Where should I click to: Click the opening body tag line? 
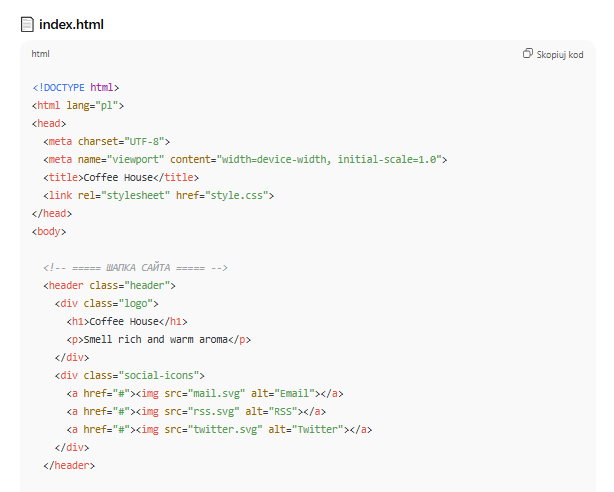(49, 231)
